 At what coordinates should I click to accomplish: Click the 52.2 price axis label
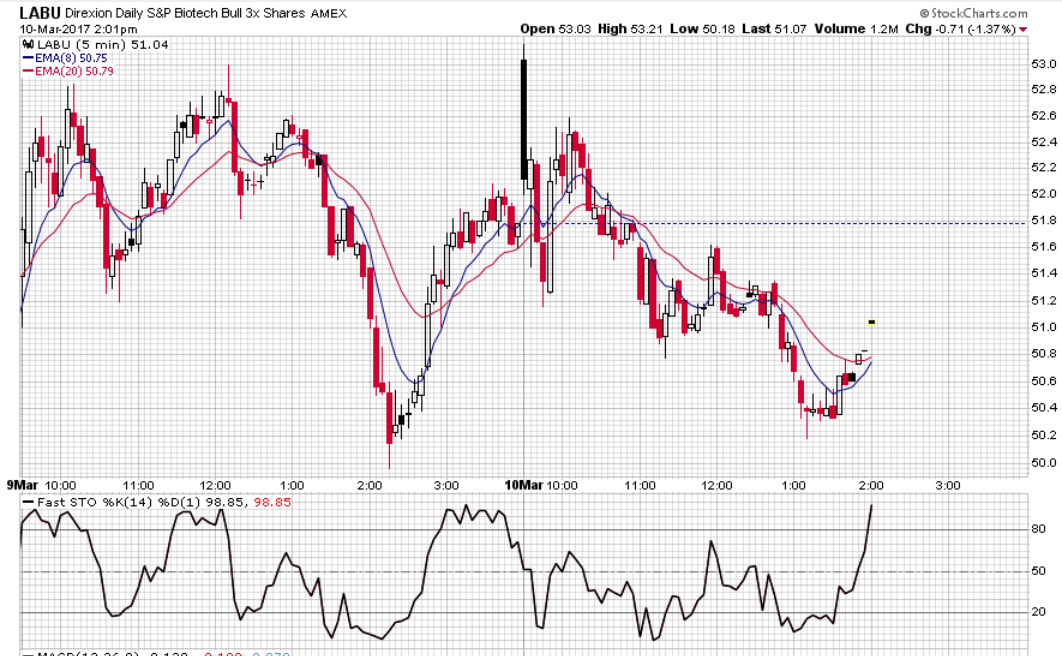pyautogui.click(x=1043, y=167)
